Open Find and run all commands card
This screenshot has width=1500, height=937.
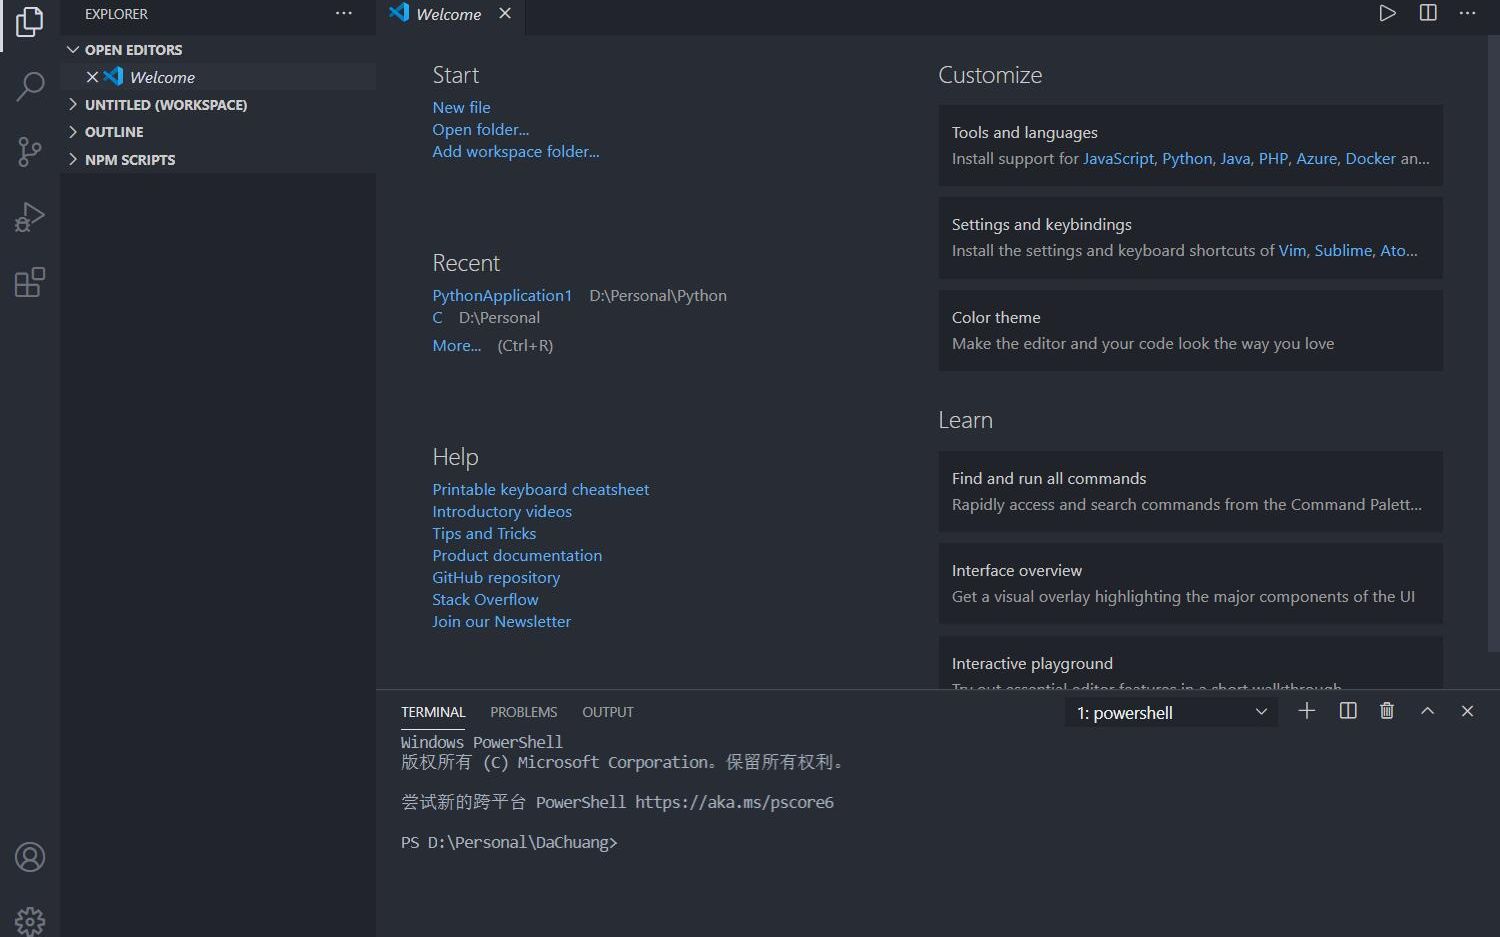pyautogui.click(x=1190, y=491)
